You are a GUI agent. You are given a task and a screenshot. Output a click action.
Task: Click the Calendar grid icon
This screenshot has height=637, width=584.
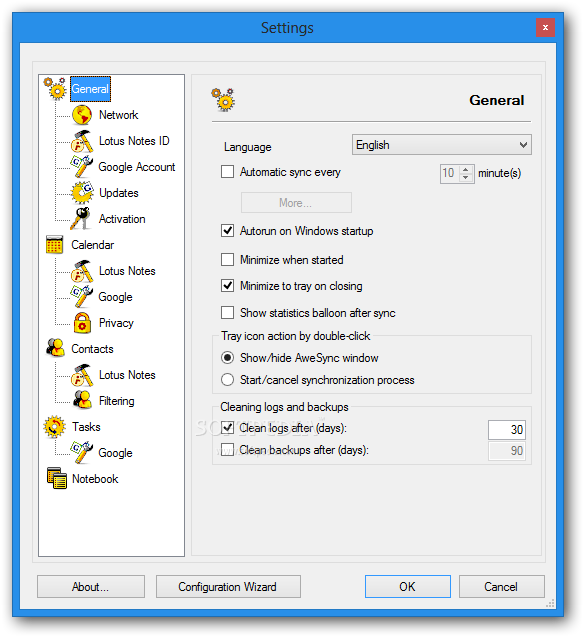54,245
